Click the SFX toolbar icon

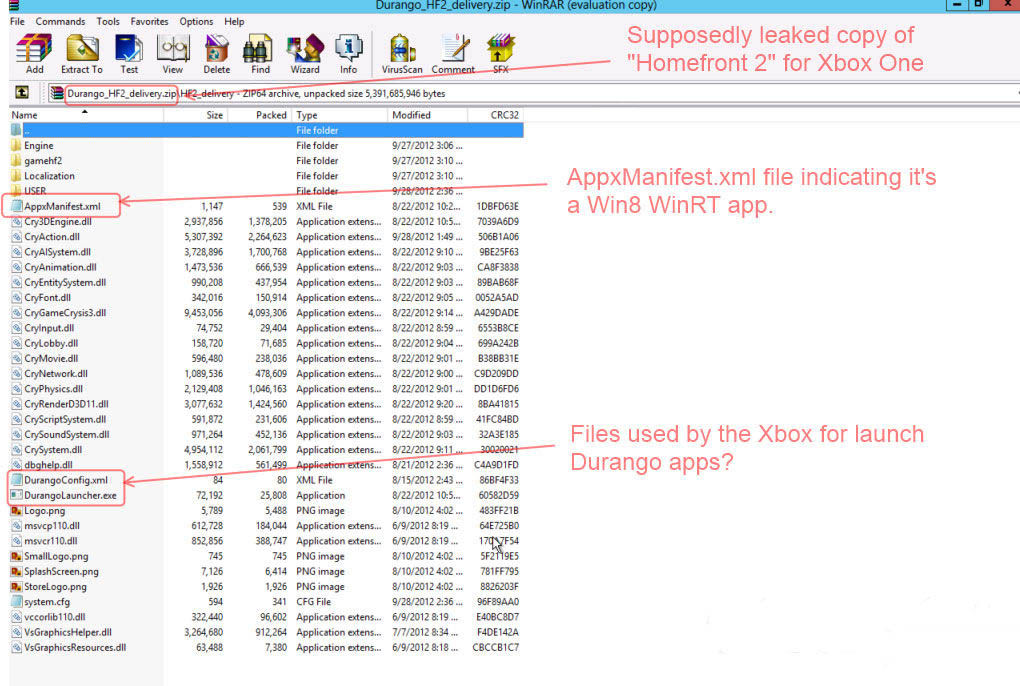(x=500, y=54)
